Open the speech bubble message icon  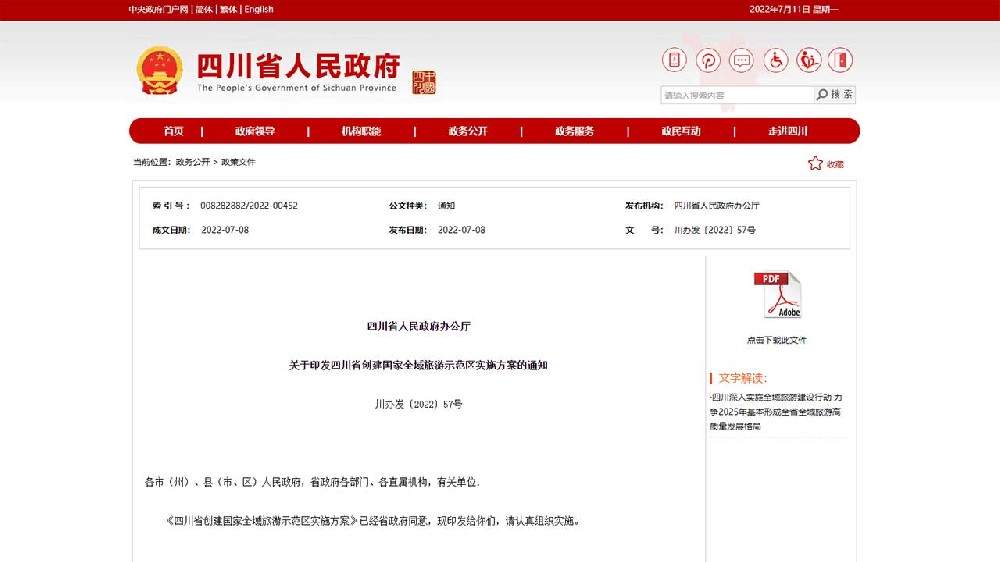point(741,60)
